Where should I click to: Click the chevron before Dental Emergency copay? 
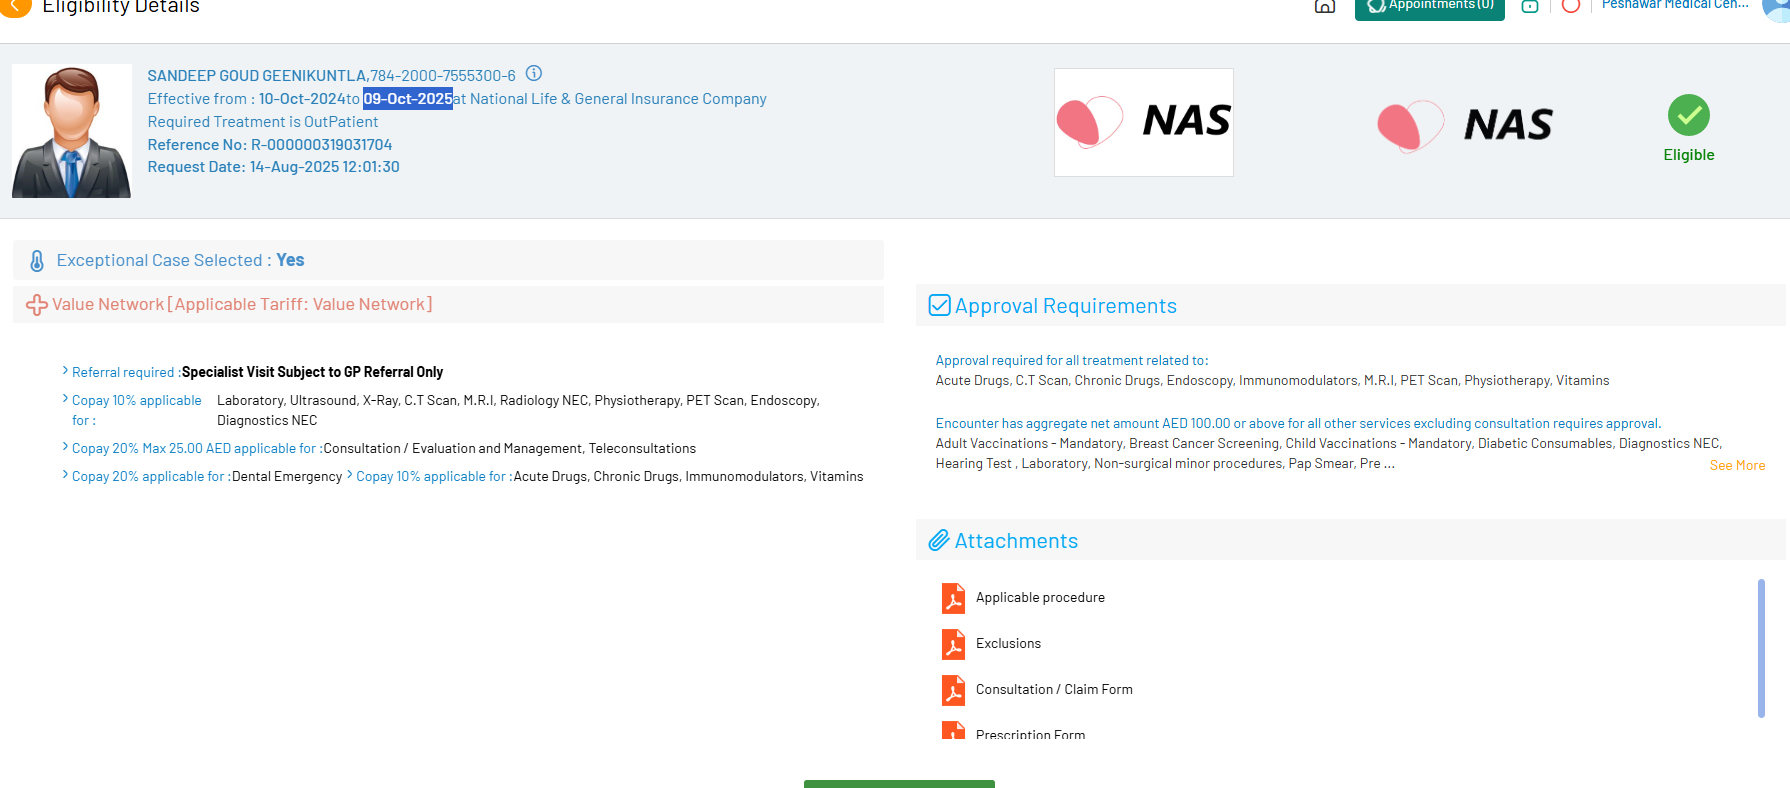tap(65, 475)
